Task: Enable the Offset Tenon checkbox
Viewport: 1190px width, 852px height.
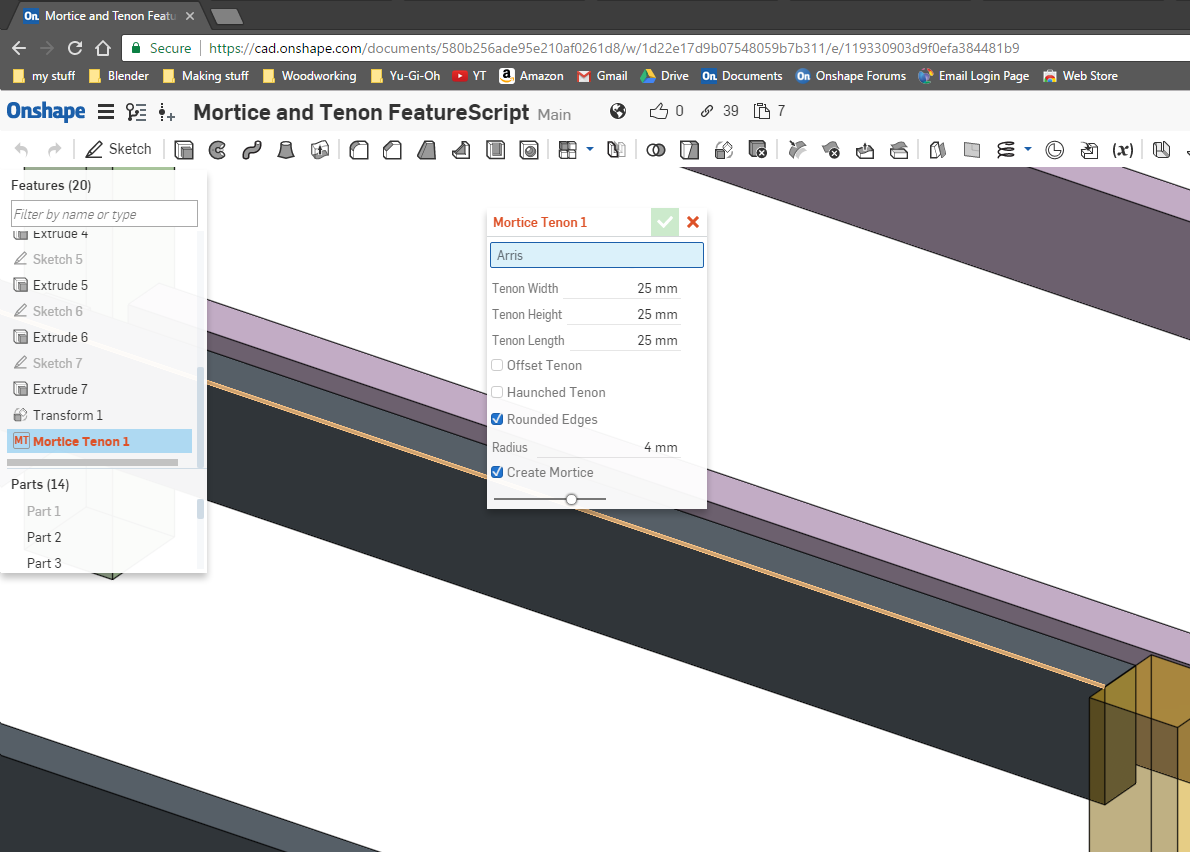Action: click(497, 366)
